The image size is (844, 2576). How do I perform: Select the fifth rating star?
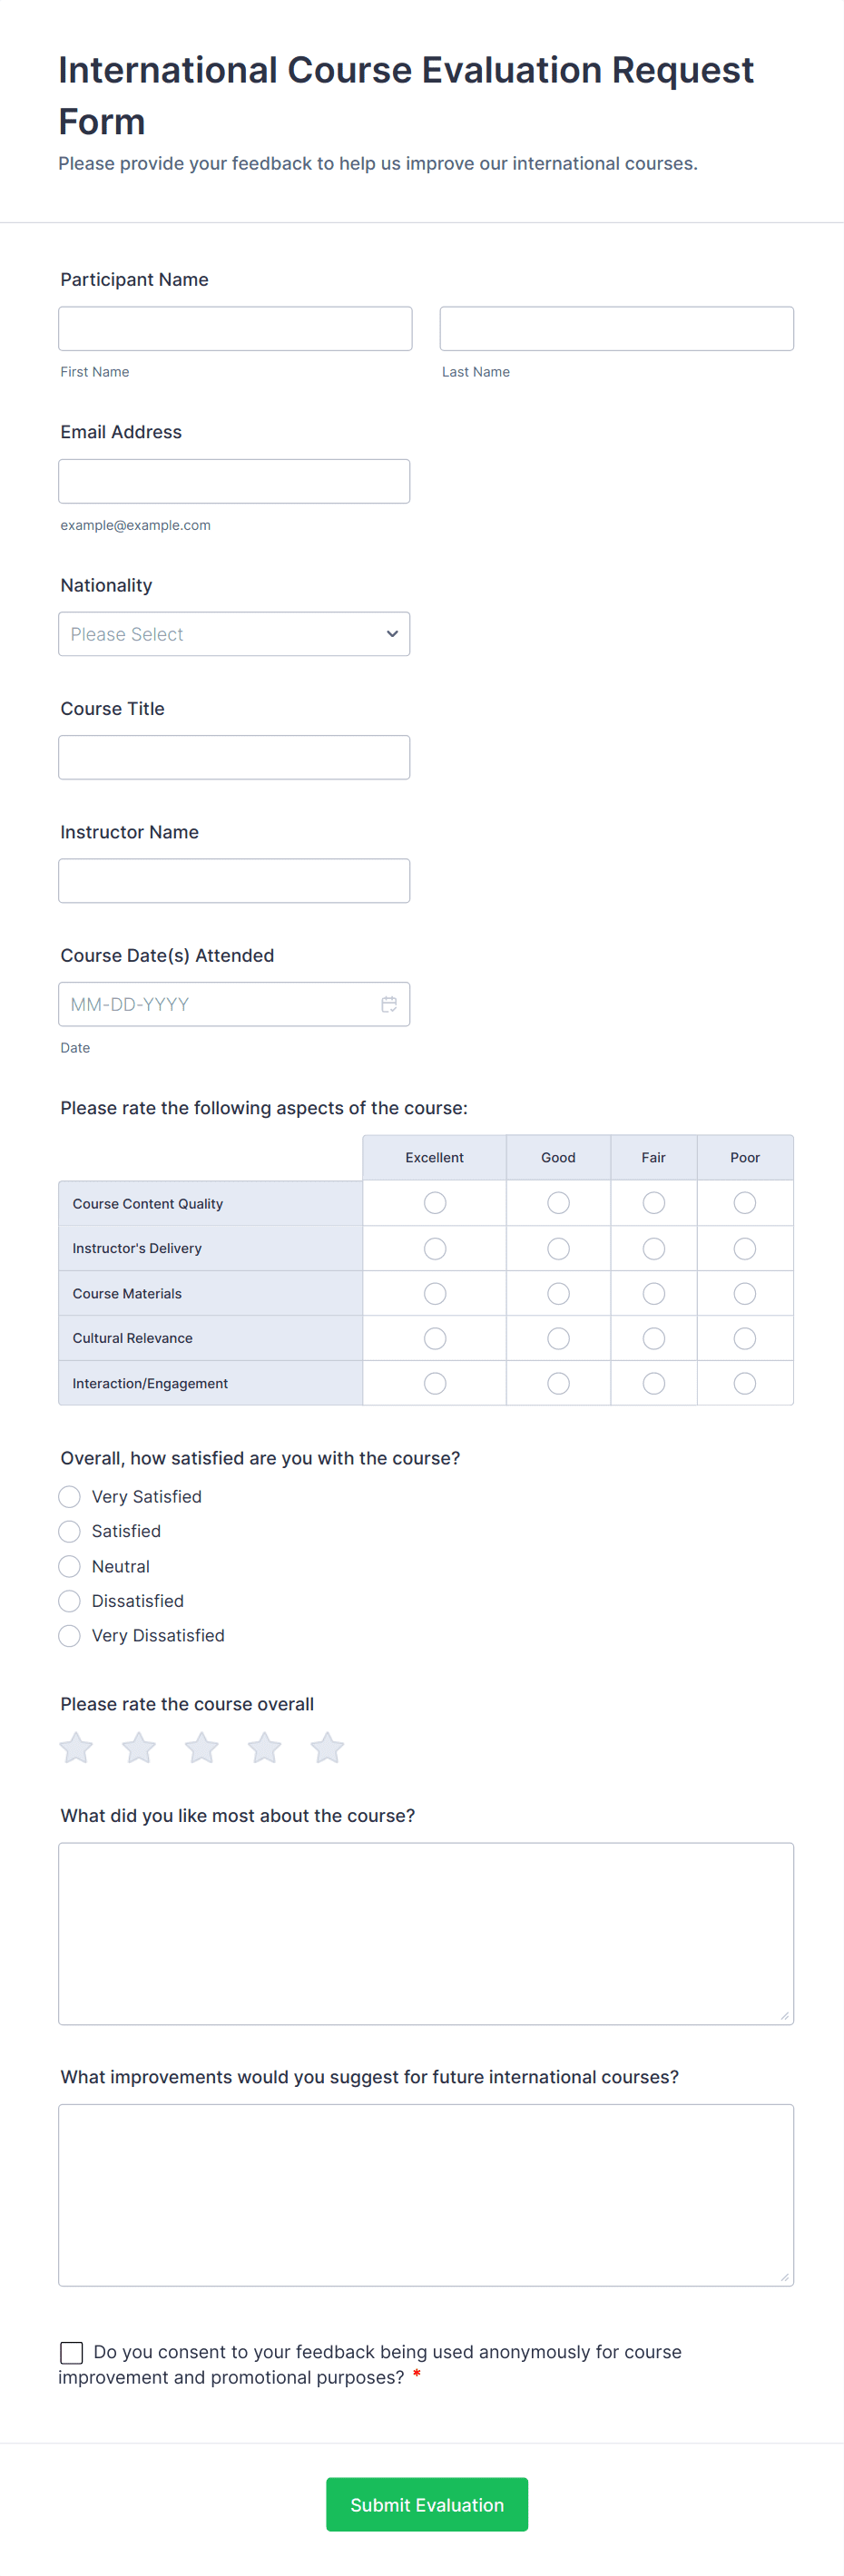pyautogui.click(x=327, y=1748)
